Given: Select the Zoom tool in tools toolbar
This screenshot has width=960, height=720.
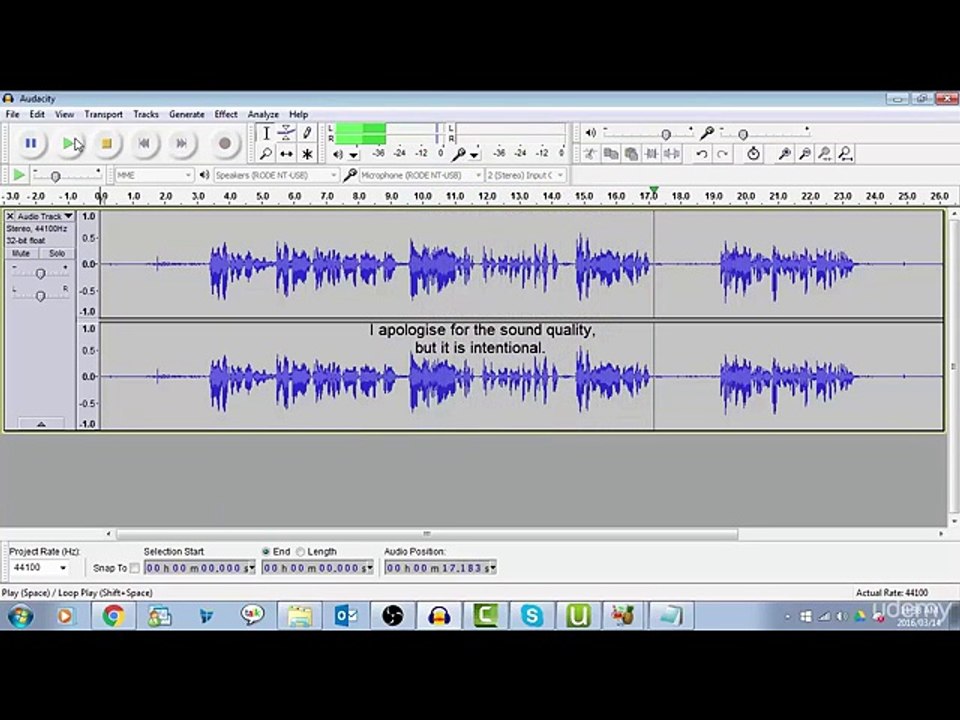Looking at the screenshot, I should pos(266,154).
